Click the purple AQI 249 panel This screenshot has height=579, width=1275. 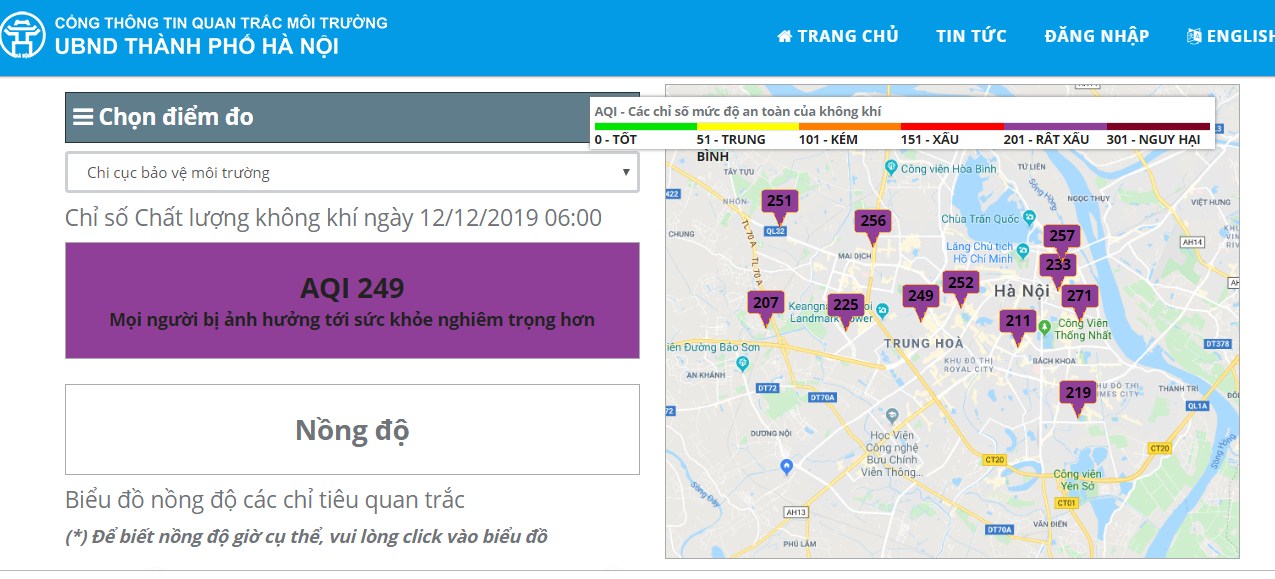click(x=352, y=300)
